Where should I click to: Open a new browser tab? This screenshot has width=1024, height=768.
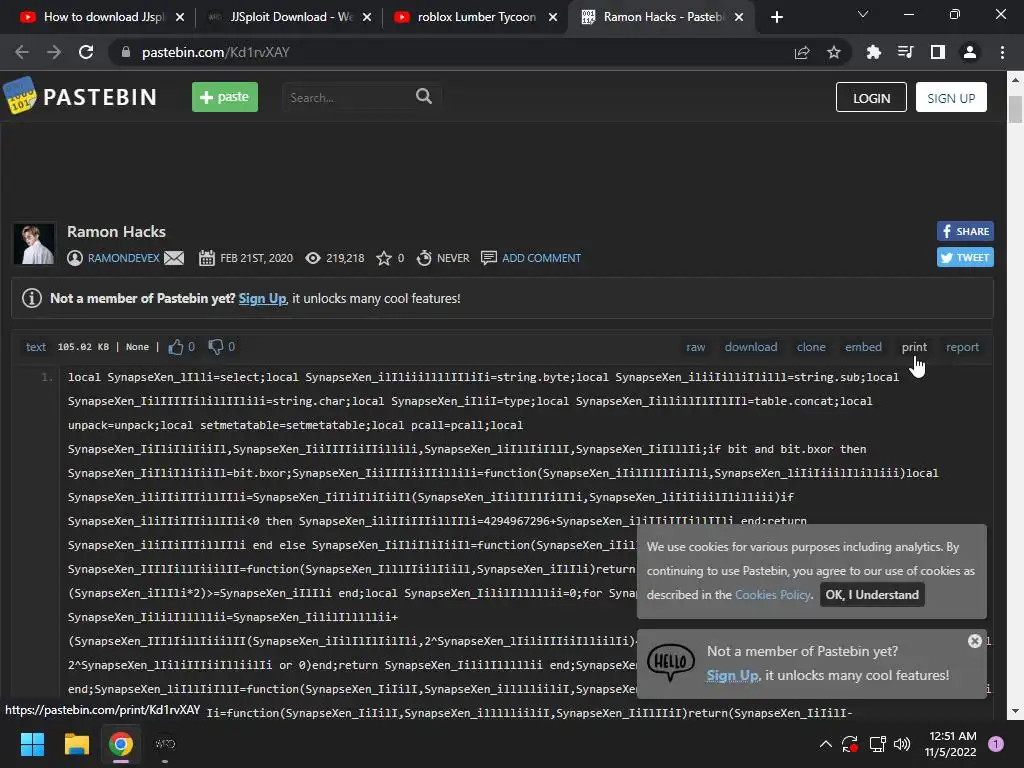(776, 17)
